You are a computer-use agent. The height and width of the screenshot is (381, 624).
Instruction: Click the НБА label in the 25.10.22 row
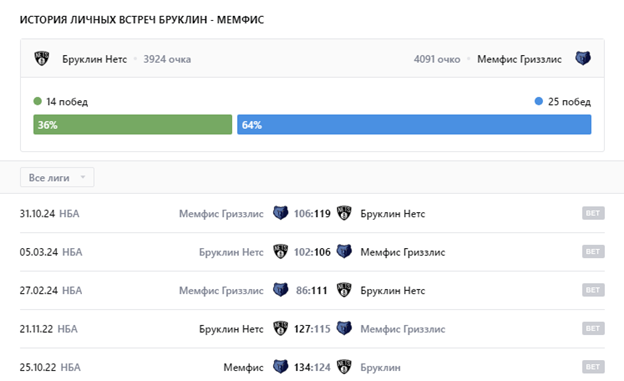(x=70, y=367)
